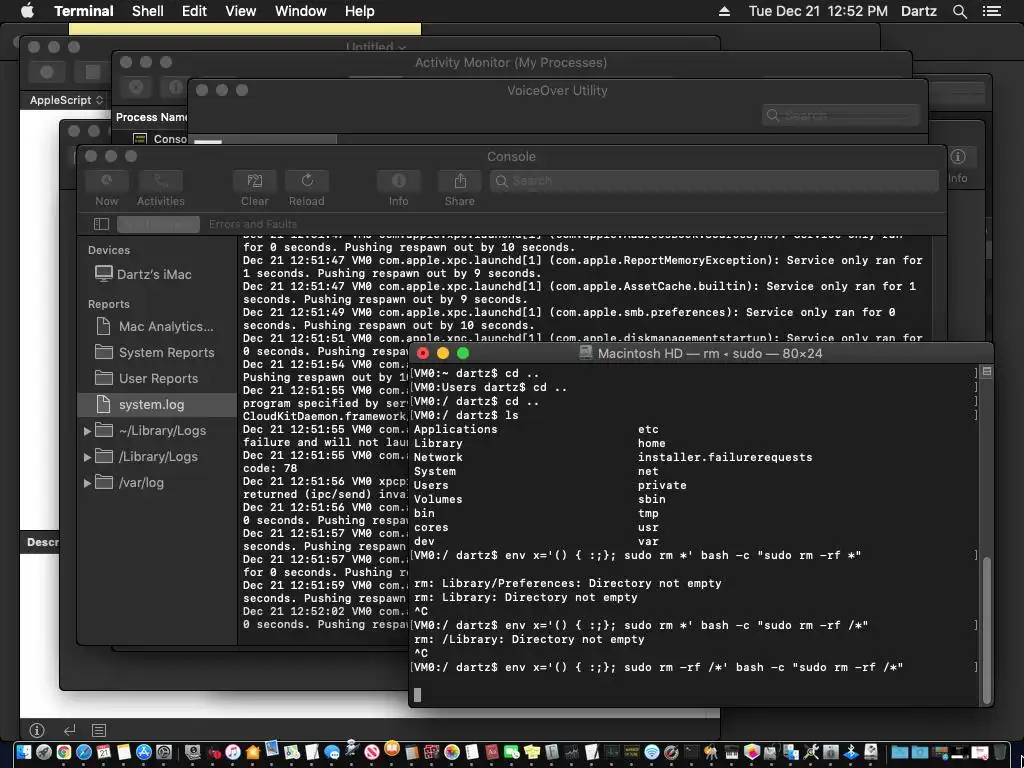This screenshot has height=768, width=1024.
Task: Click the menu bar date and time
Action: tap(818, 11)
